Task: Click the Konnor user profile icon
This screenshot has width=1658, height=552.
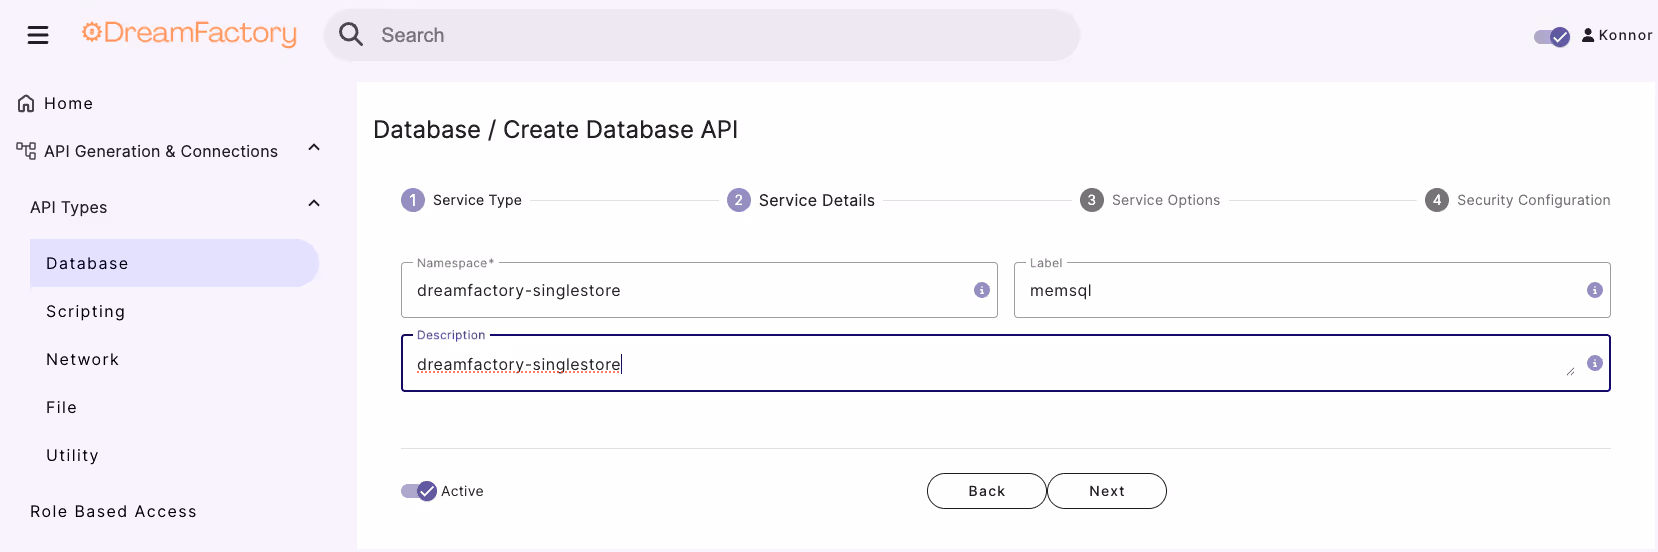Action: [x=1588, y=35]
